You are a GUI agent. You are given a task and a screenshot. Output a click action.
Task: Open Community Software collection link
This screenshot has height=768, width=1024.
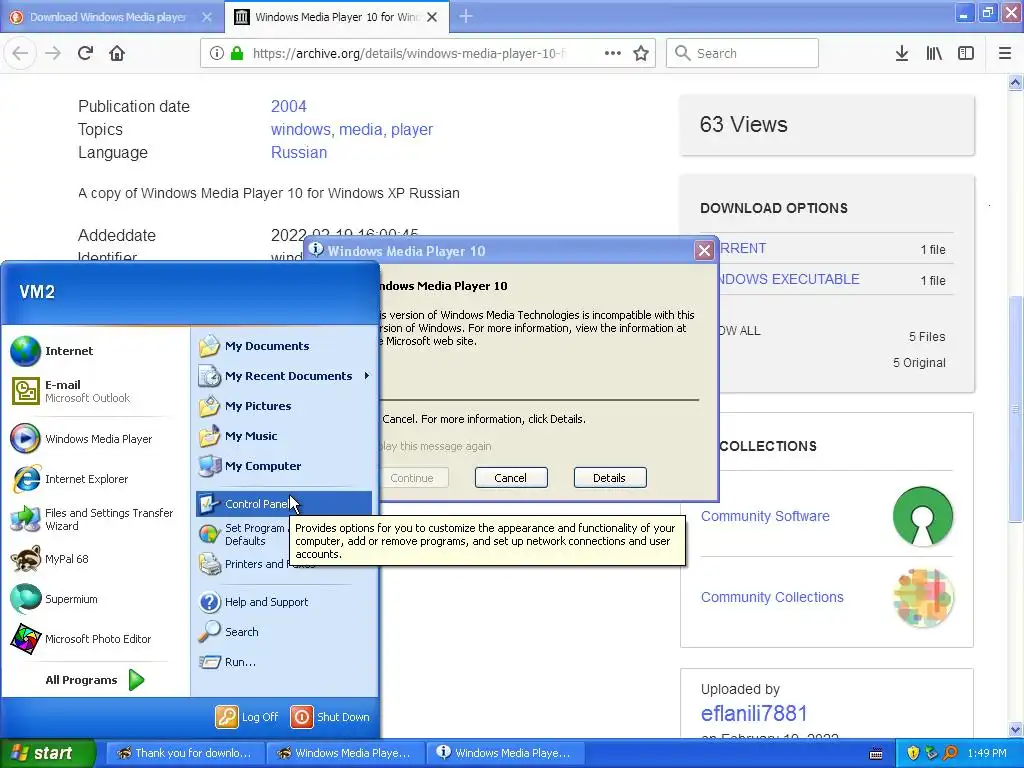[765, 516]
